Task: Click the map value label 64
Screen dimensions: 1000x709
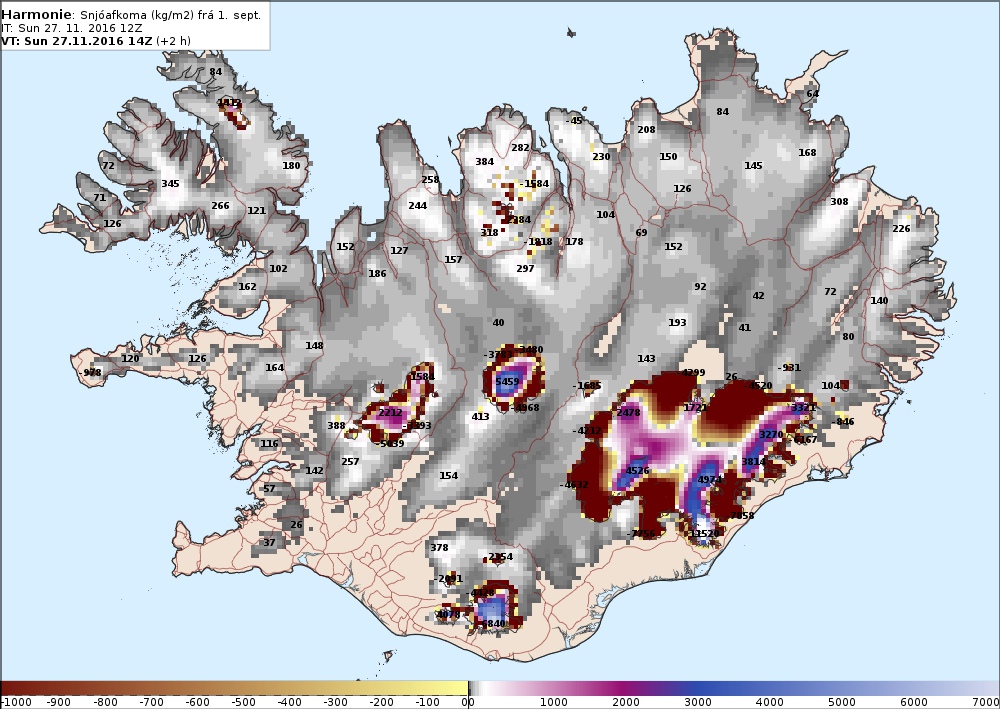Action: (812, 93)
